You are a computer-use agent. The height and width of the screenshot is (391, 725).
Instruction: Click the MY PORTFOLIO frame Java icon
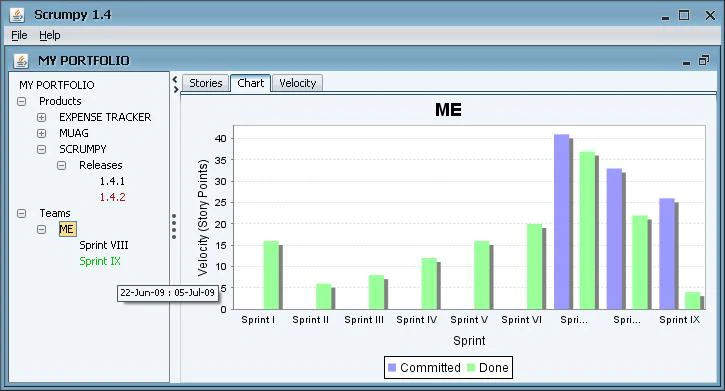click(x=21, y=61)
